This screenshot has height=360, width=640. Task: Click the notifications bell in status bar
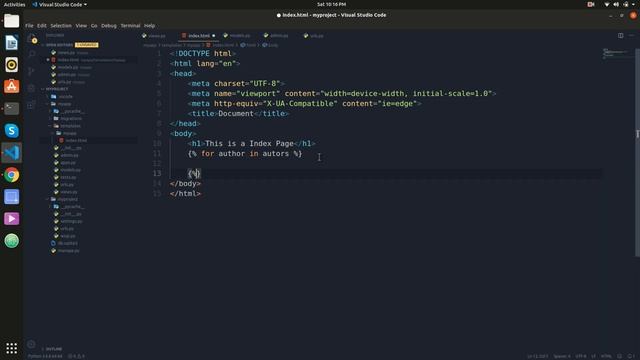(x=632, y=356)
